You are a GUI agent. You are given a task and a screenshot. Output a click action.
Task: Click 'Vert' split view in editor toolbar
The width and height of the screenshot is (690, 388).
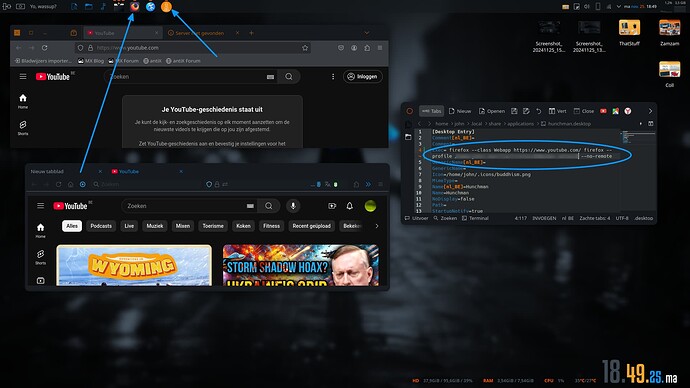coord(558,111)
